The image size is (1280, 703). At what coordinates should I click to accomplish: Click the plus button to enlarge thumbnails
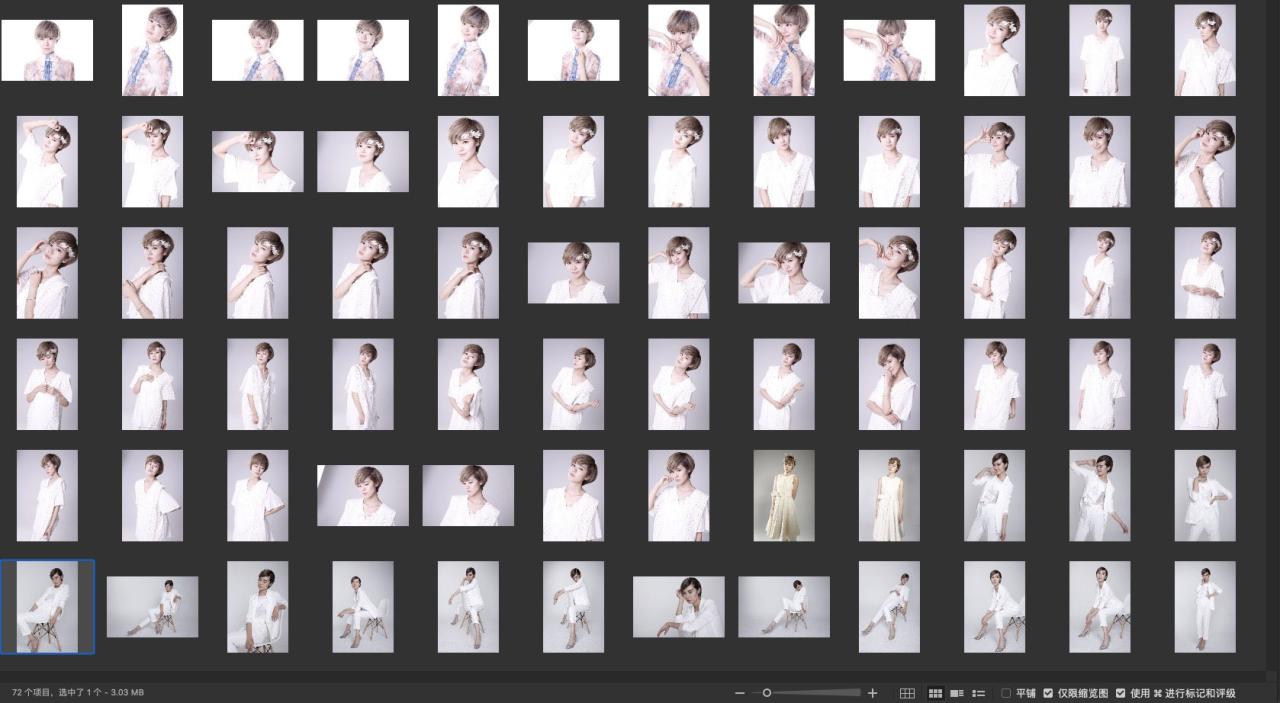(x=872, y=693)
